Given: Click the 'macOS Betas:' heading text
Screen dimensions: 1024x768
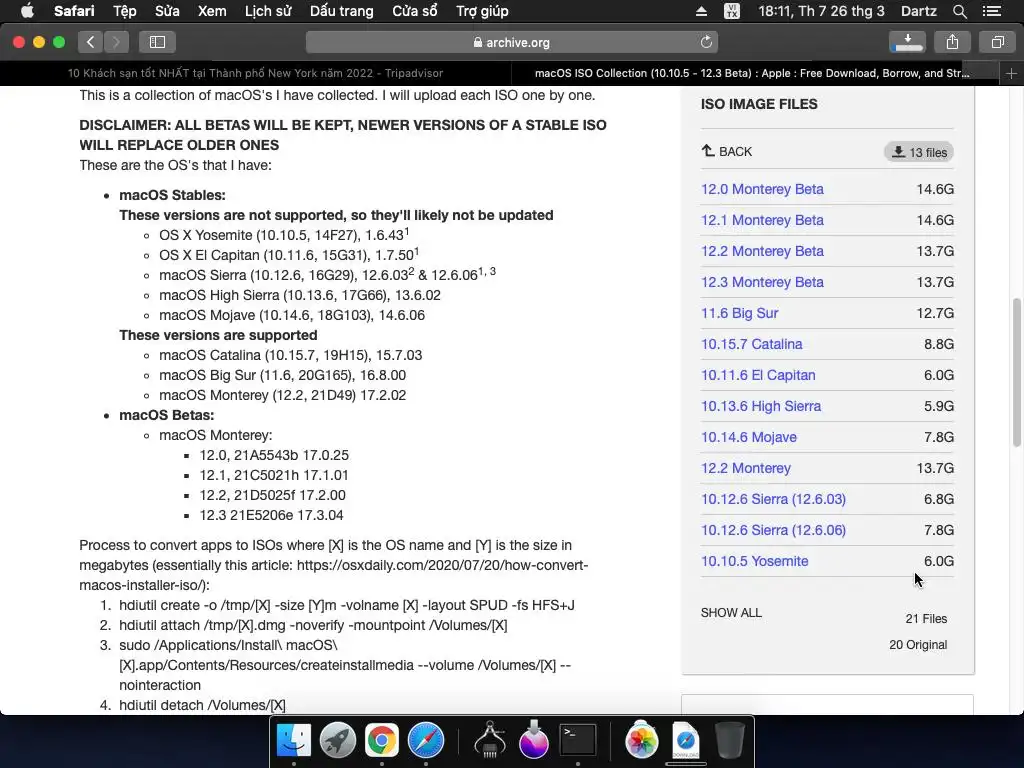Looking at the screenshot, I should pyautogui.click(x=167, y=415).
